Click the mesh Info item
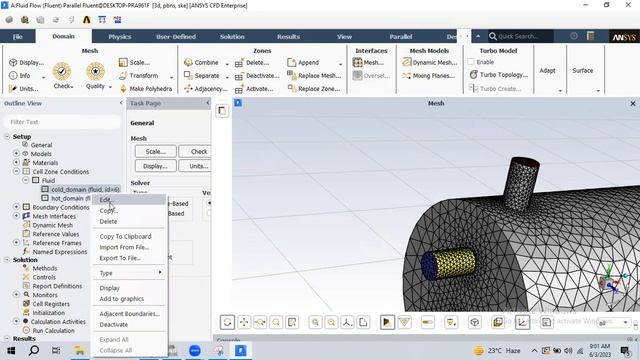 click(20, 76)
